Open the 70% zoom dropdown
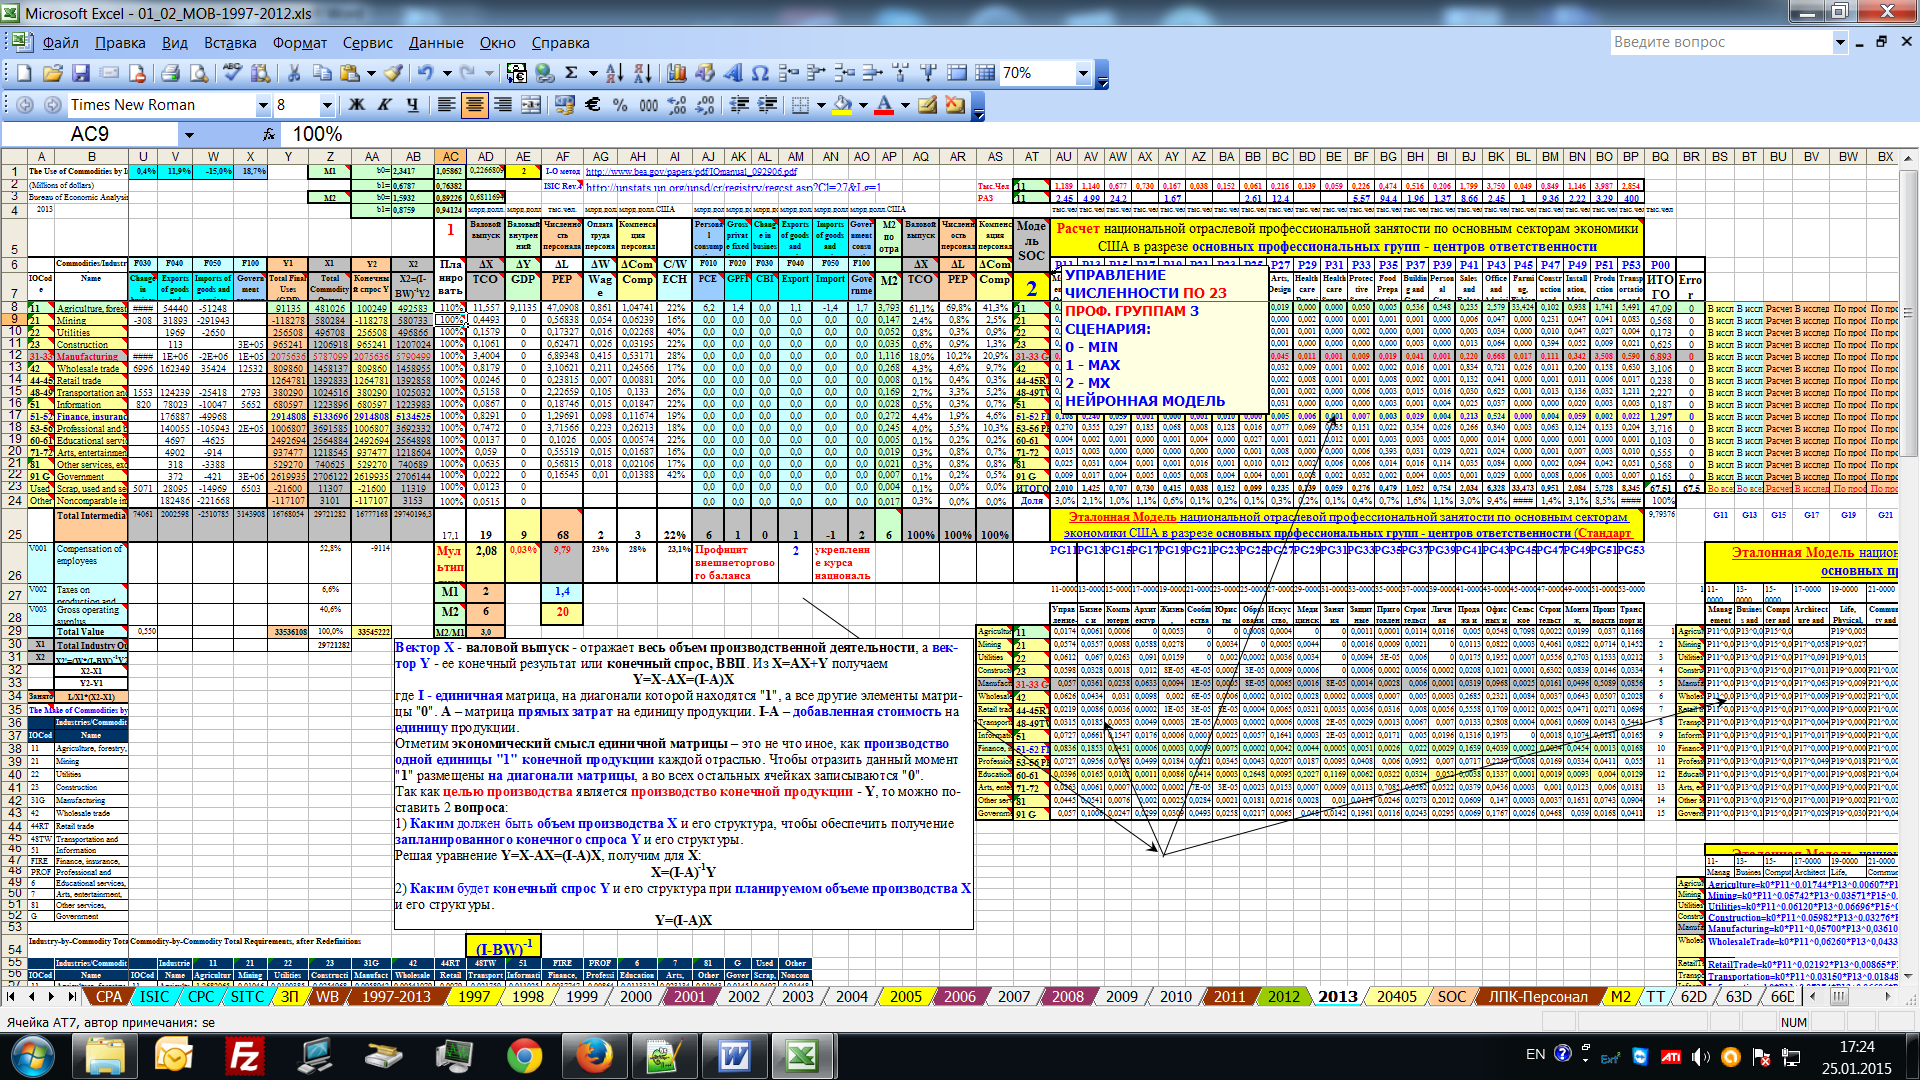The image size is (1920, 1080). 1082,73
